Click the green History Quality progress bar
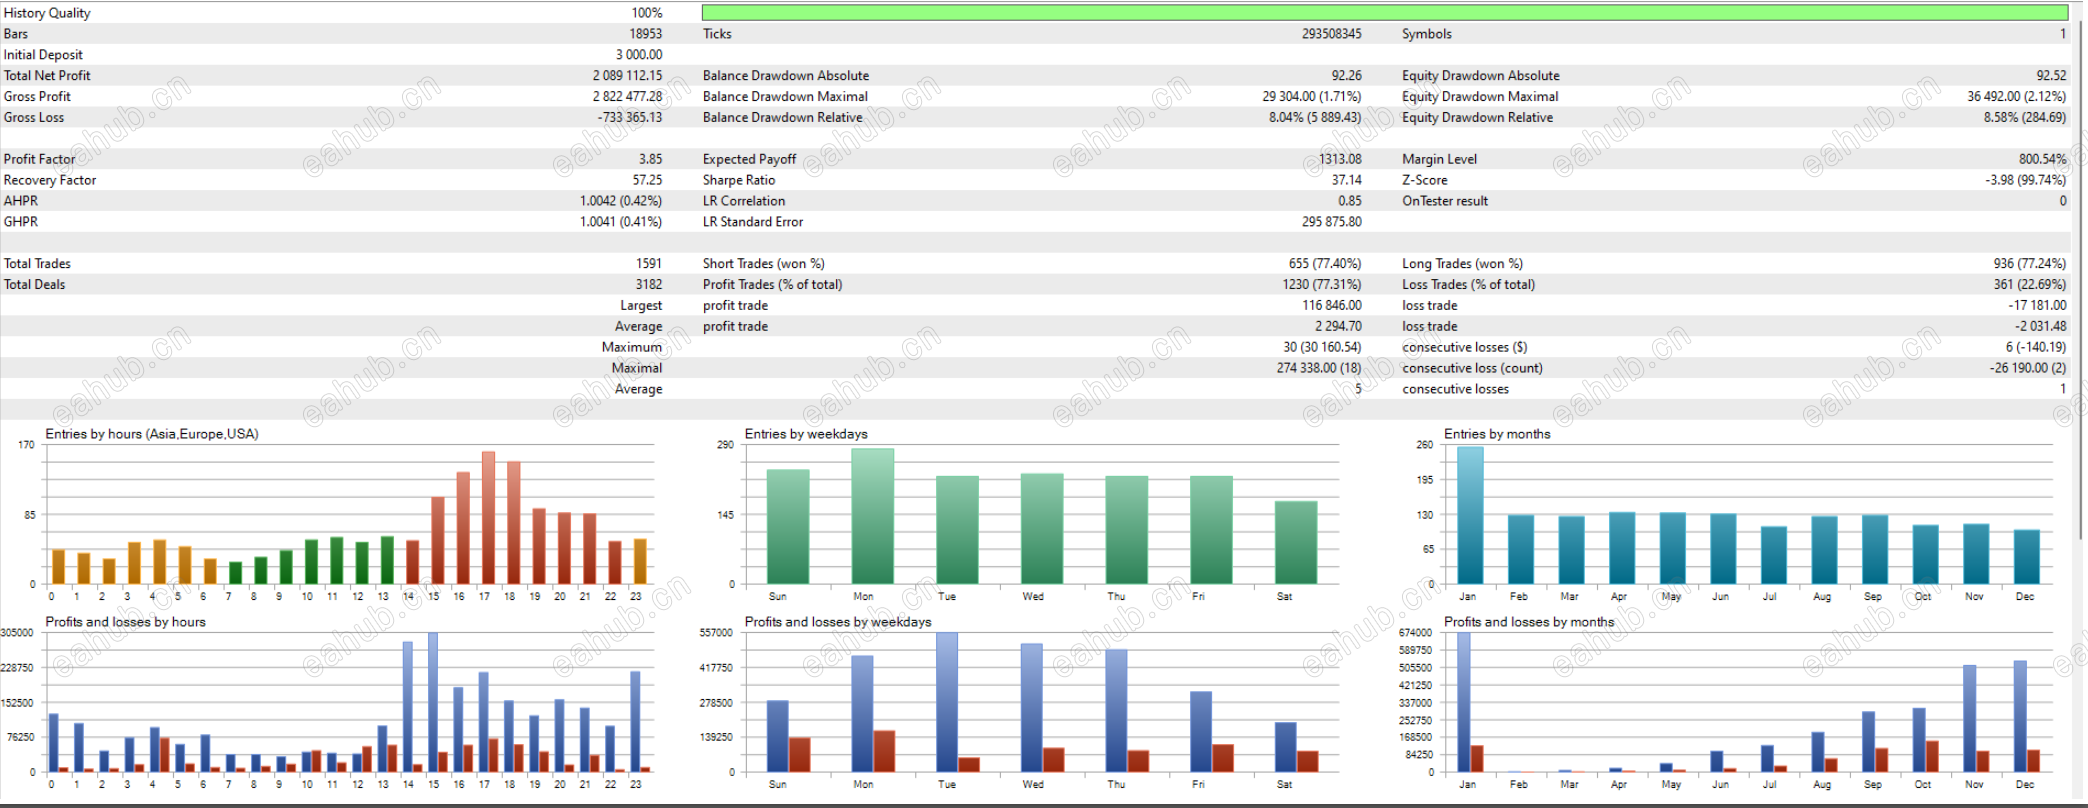2088x808 pixels. pos(1385,13)
